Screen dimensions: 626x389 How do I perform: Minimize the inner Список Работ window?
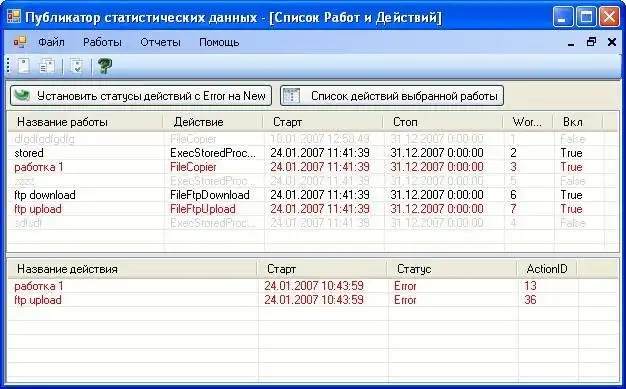(x=571, y=42)
